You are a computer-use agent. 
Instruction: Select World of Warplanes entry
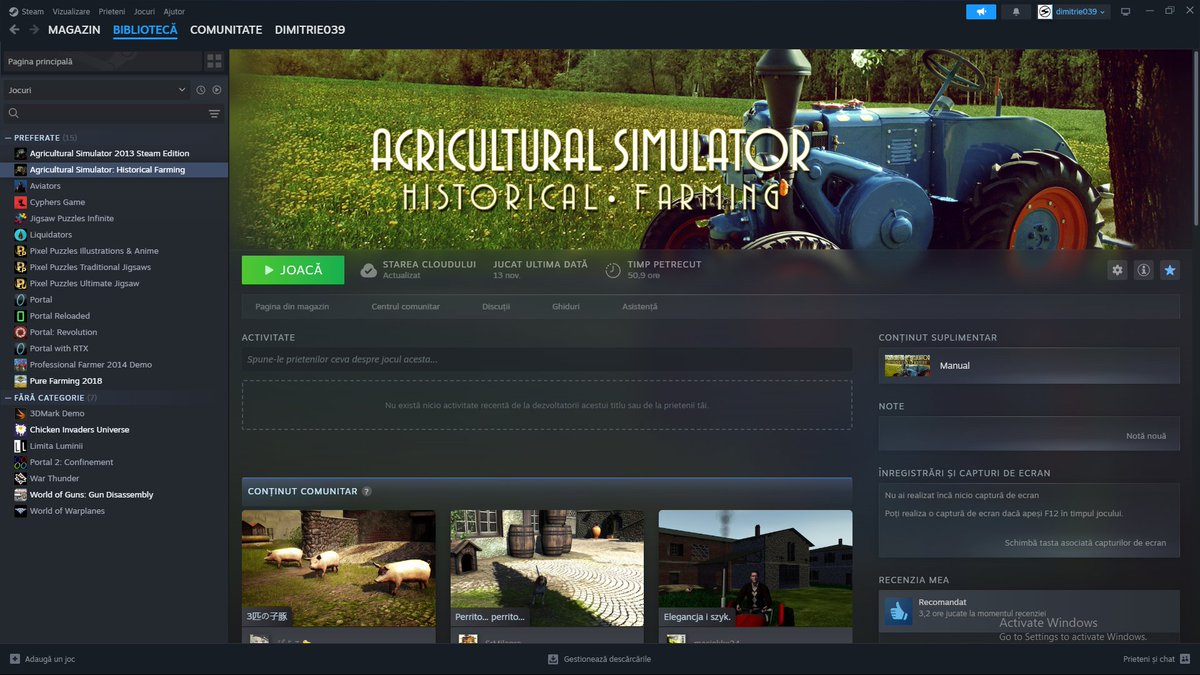tap(67, 511)
